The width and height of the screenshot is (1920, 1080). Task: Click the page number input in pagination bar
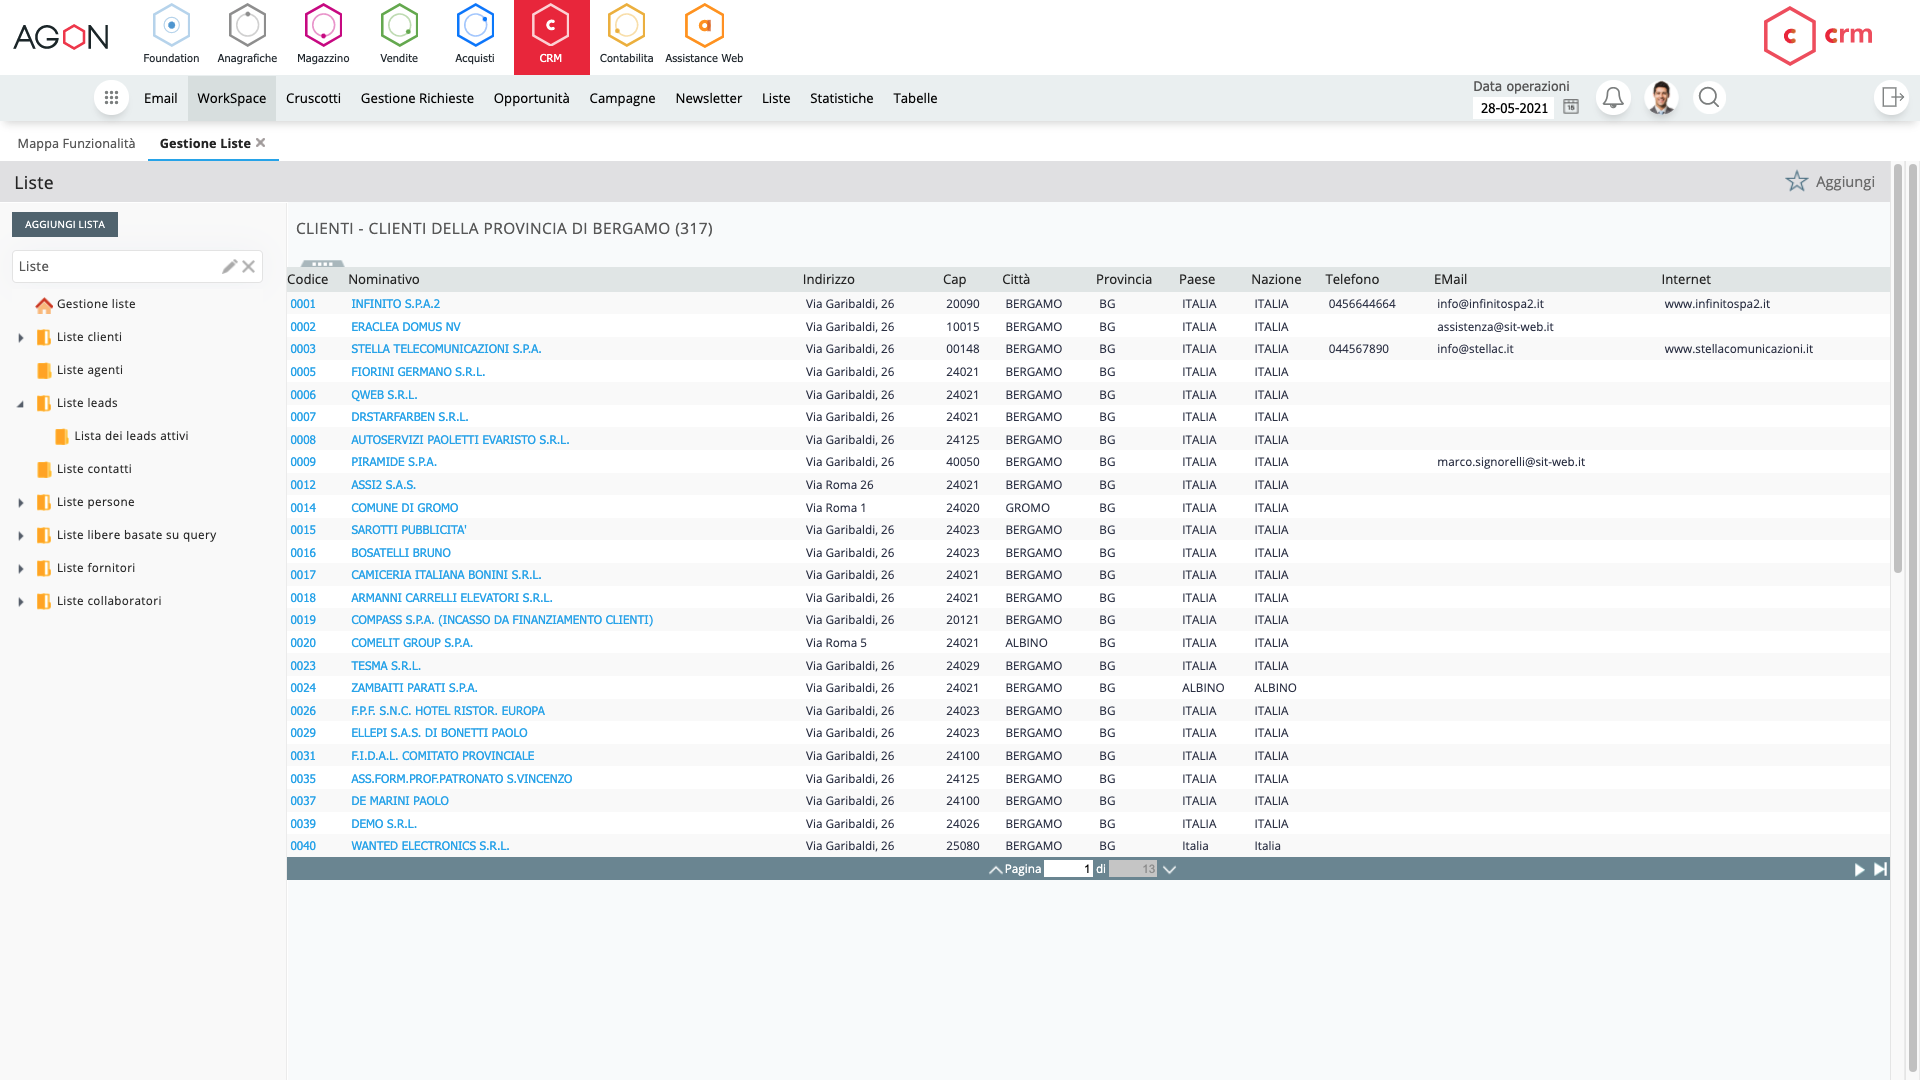pyautogui.click(x=1068, y=869)
